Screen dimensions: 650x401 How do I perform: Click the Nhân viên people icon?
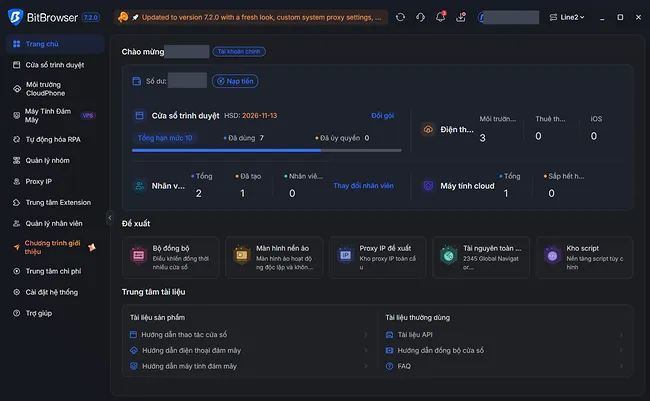click(140, 186)
